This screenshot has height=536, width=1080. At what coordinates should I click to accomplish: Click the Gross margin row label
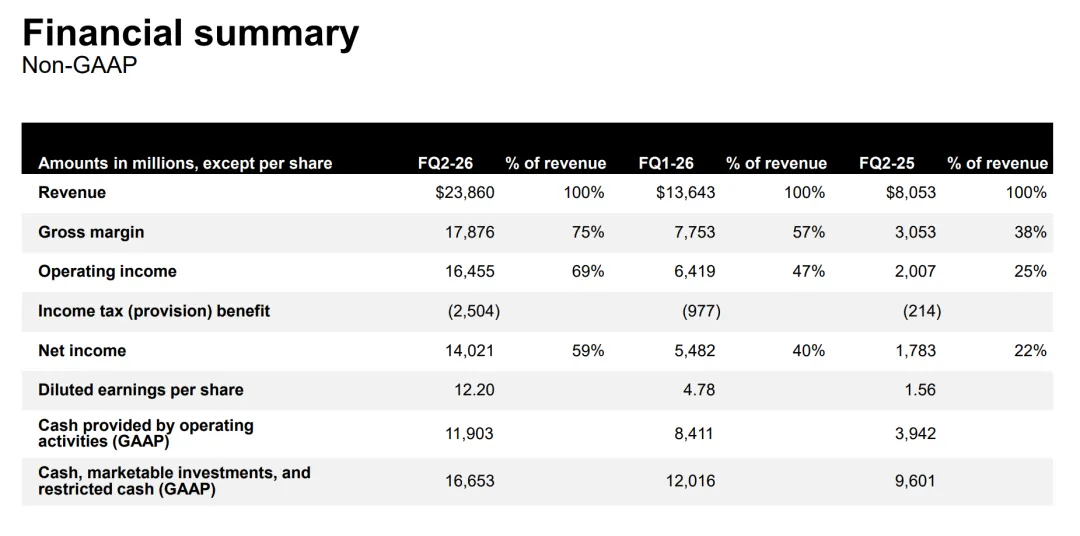pyautogui.click(x=91, y=232)
